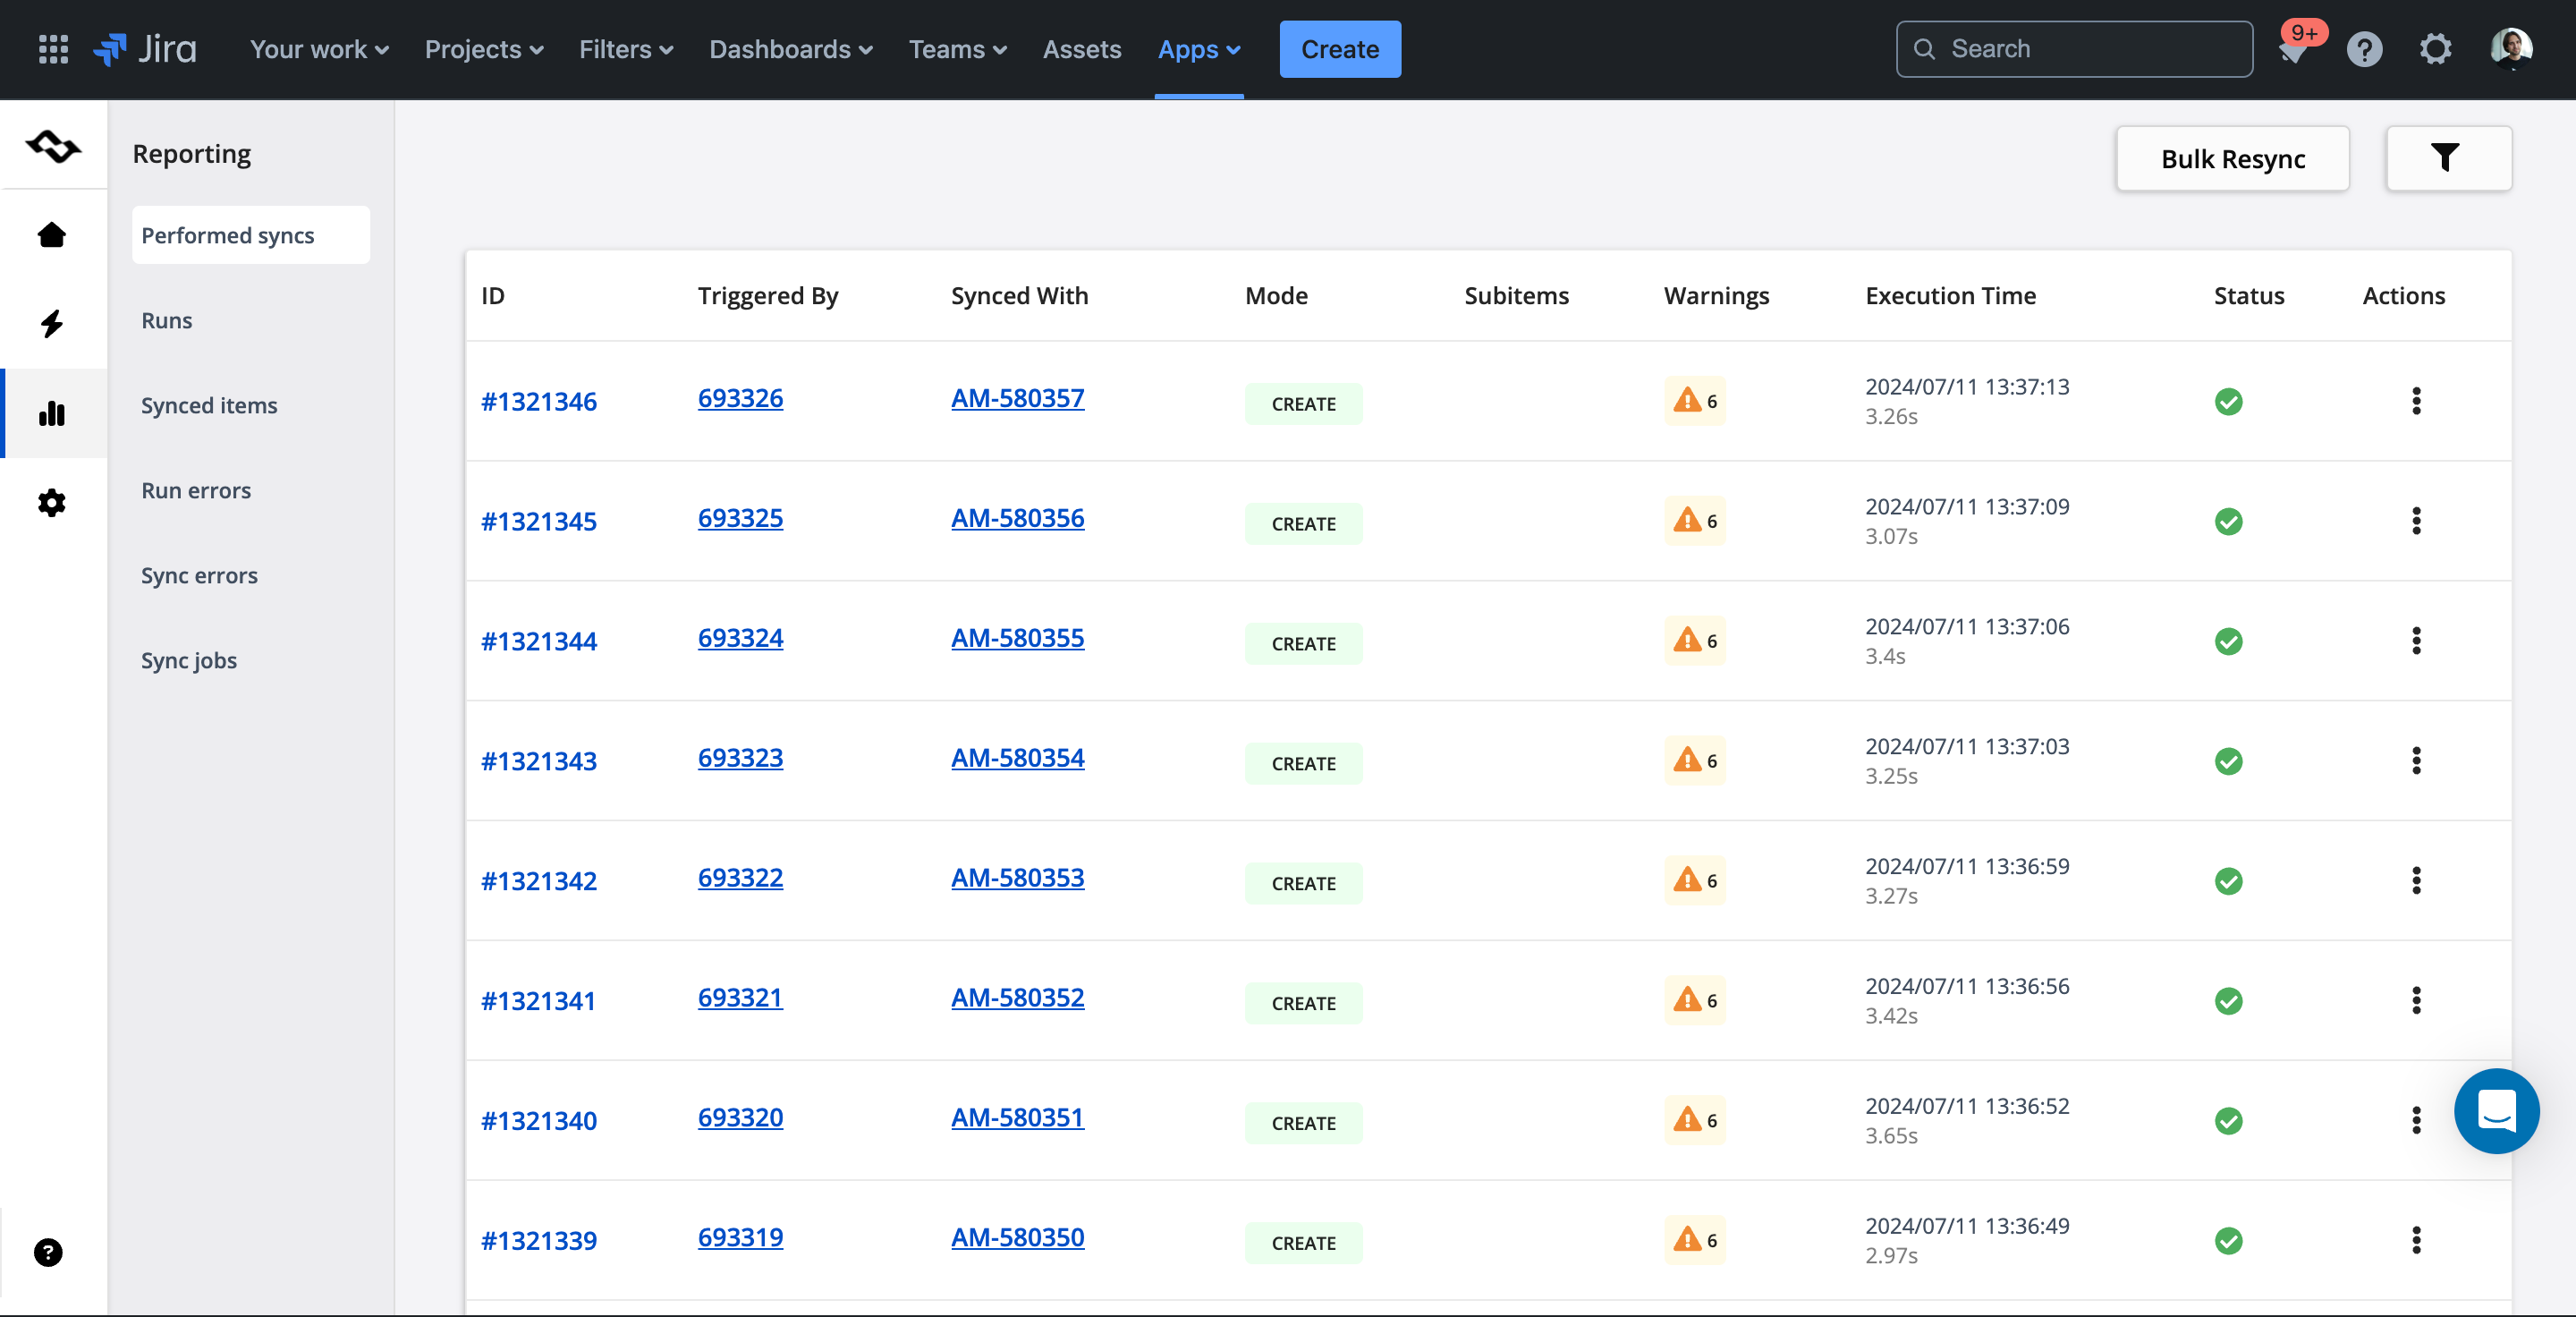Image resolution: width=2576 pixels, height=1317 pixels.
Task: Focus the Search field
Action: (x=2074, y=49)
